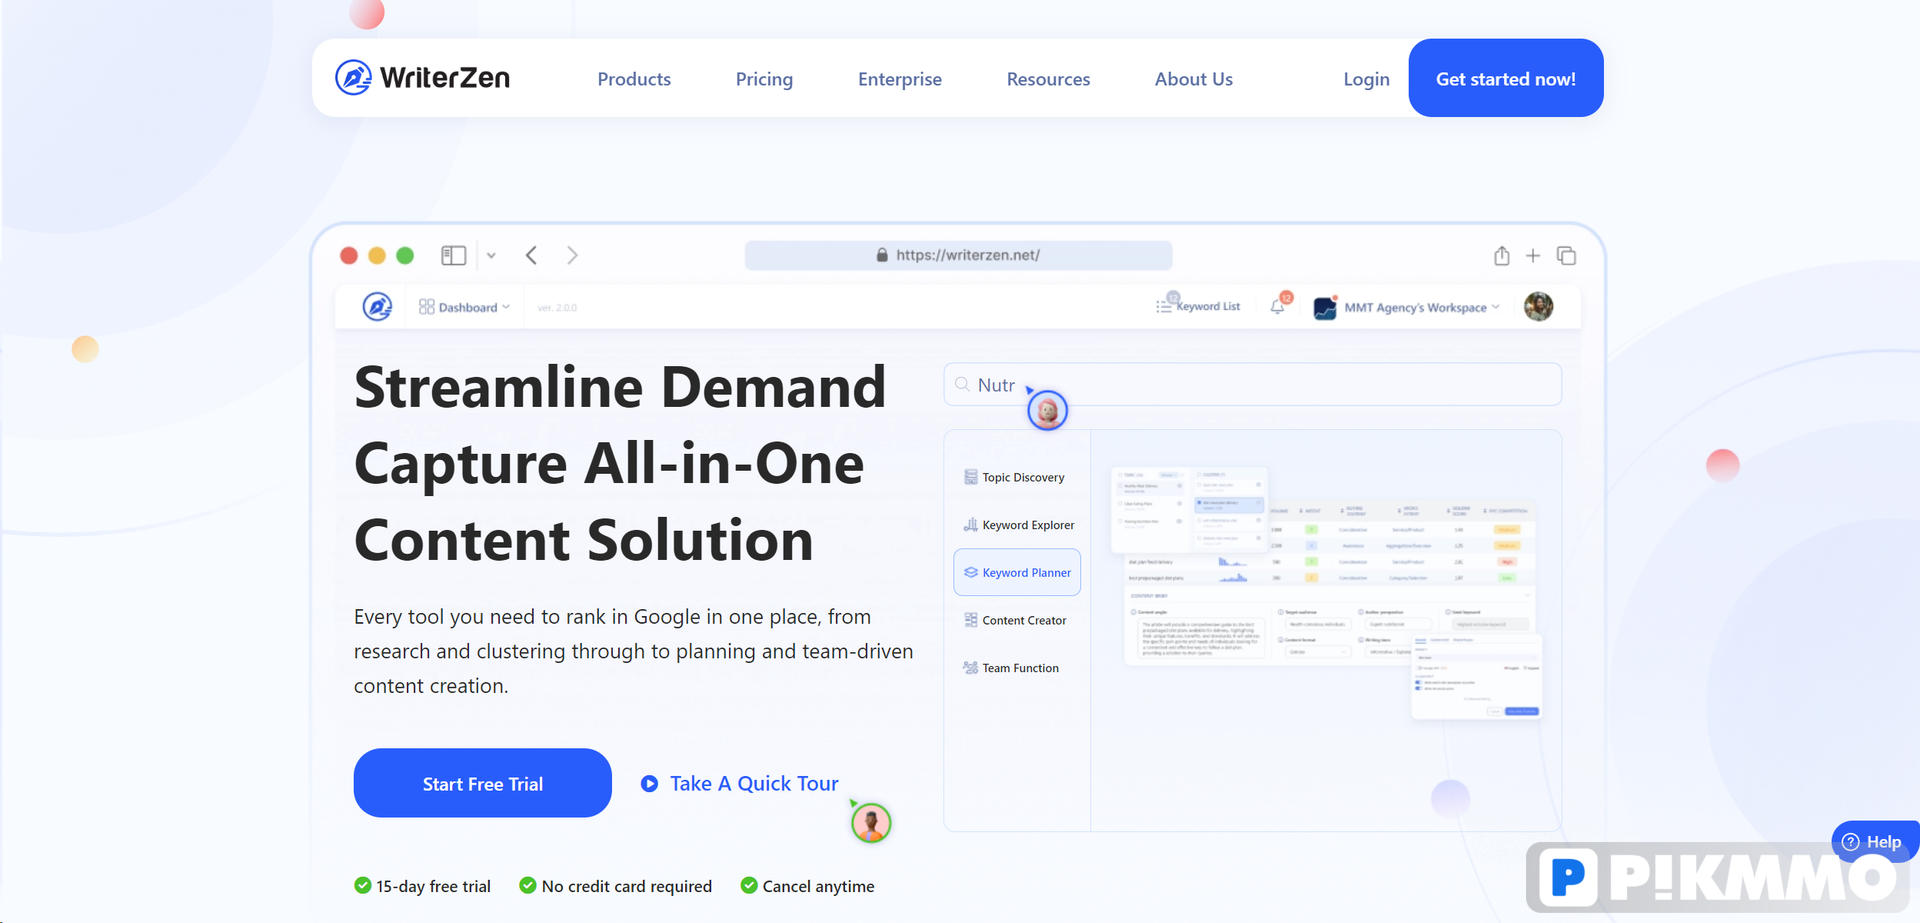Click the 'Cancel anytime' text
1920x923 pixels.
(x=818, y=886)
